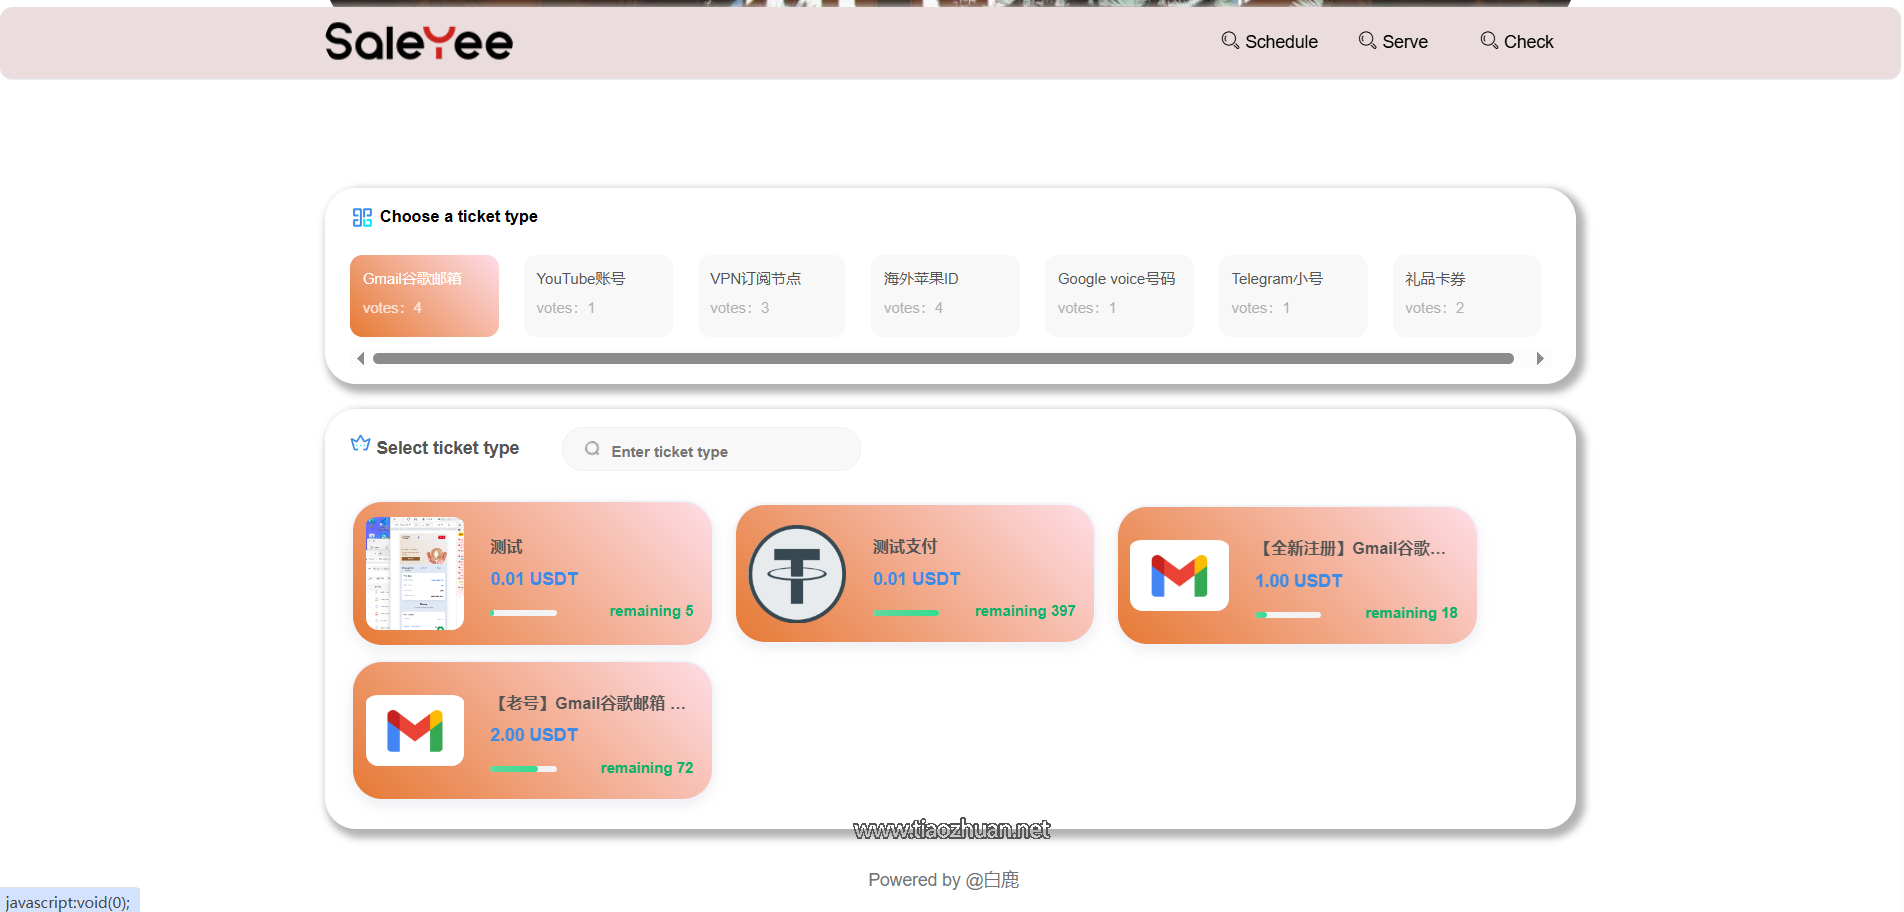Click progress bar on 测试支付 card
The width and height of the screenshot is (1904, 912).
[x=906, y=612]
